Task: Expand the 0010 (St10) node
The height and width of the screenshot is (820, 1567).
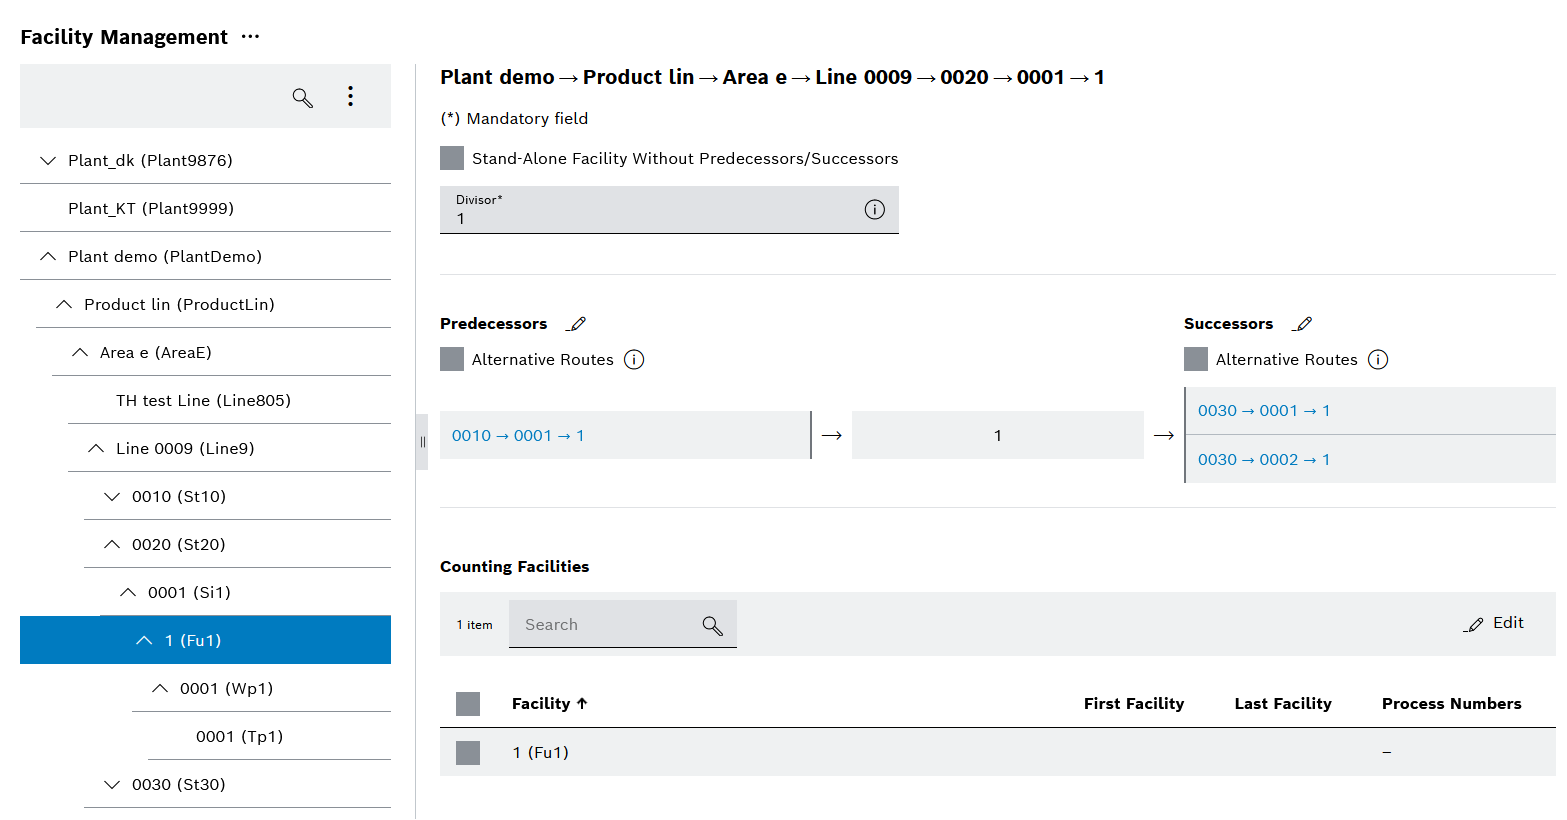Action: click(111, 495)
